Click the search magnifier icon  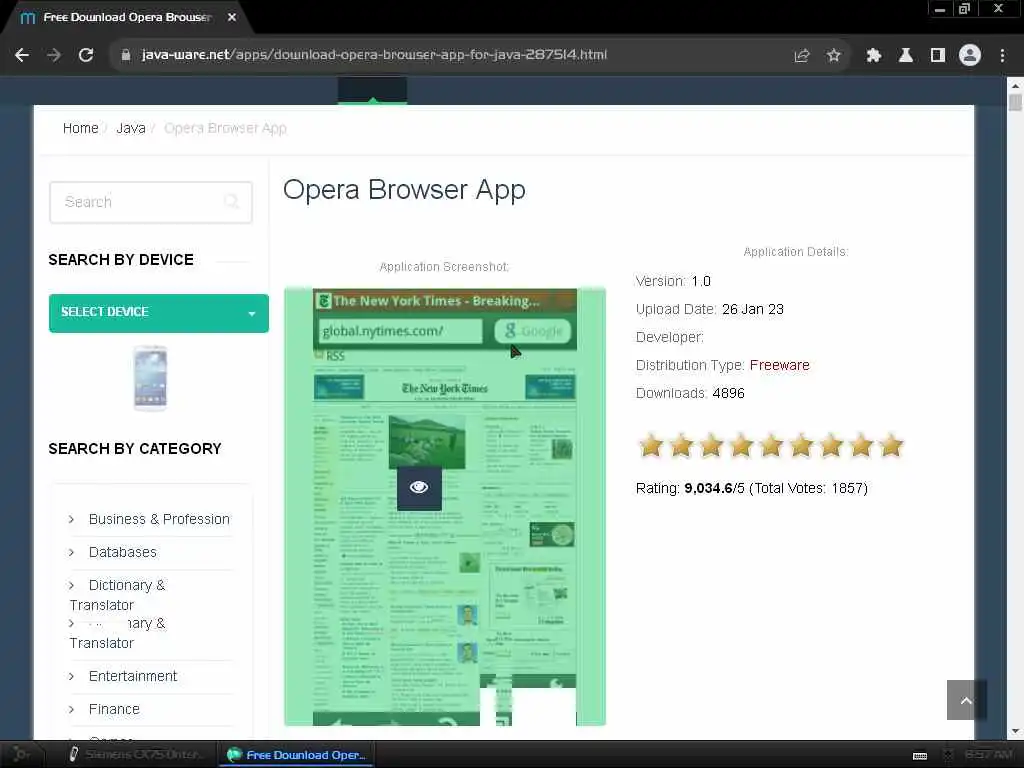(x=231, y=202)
